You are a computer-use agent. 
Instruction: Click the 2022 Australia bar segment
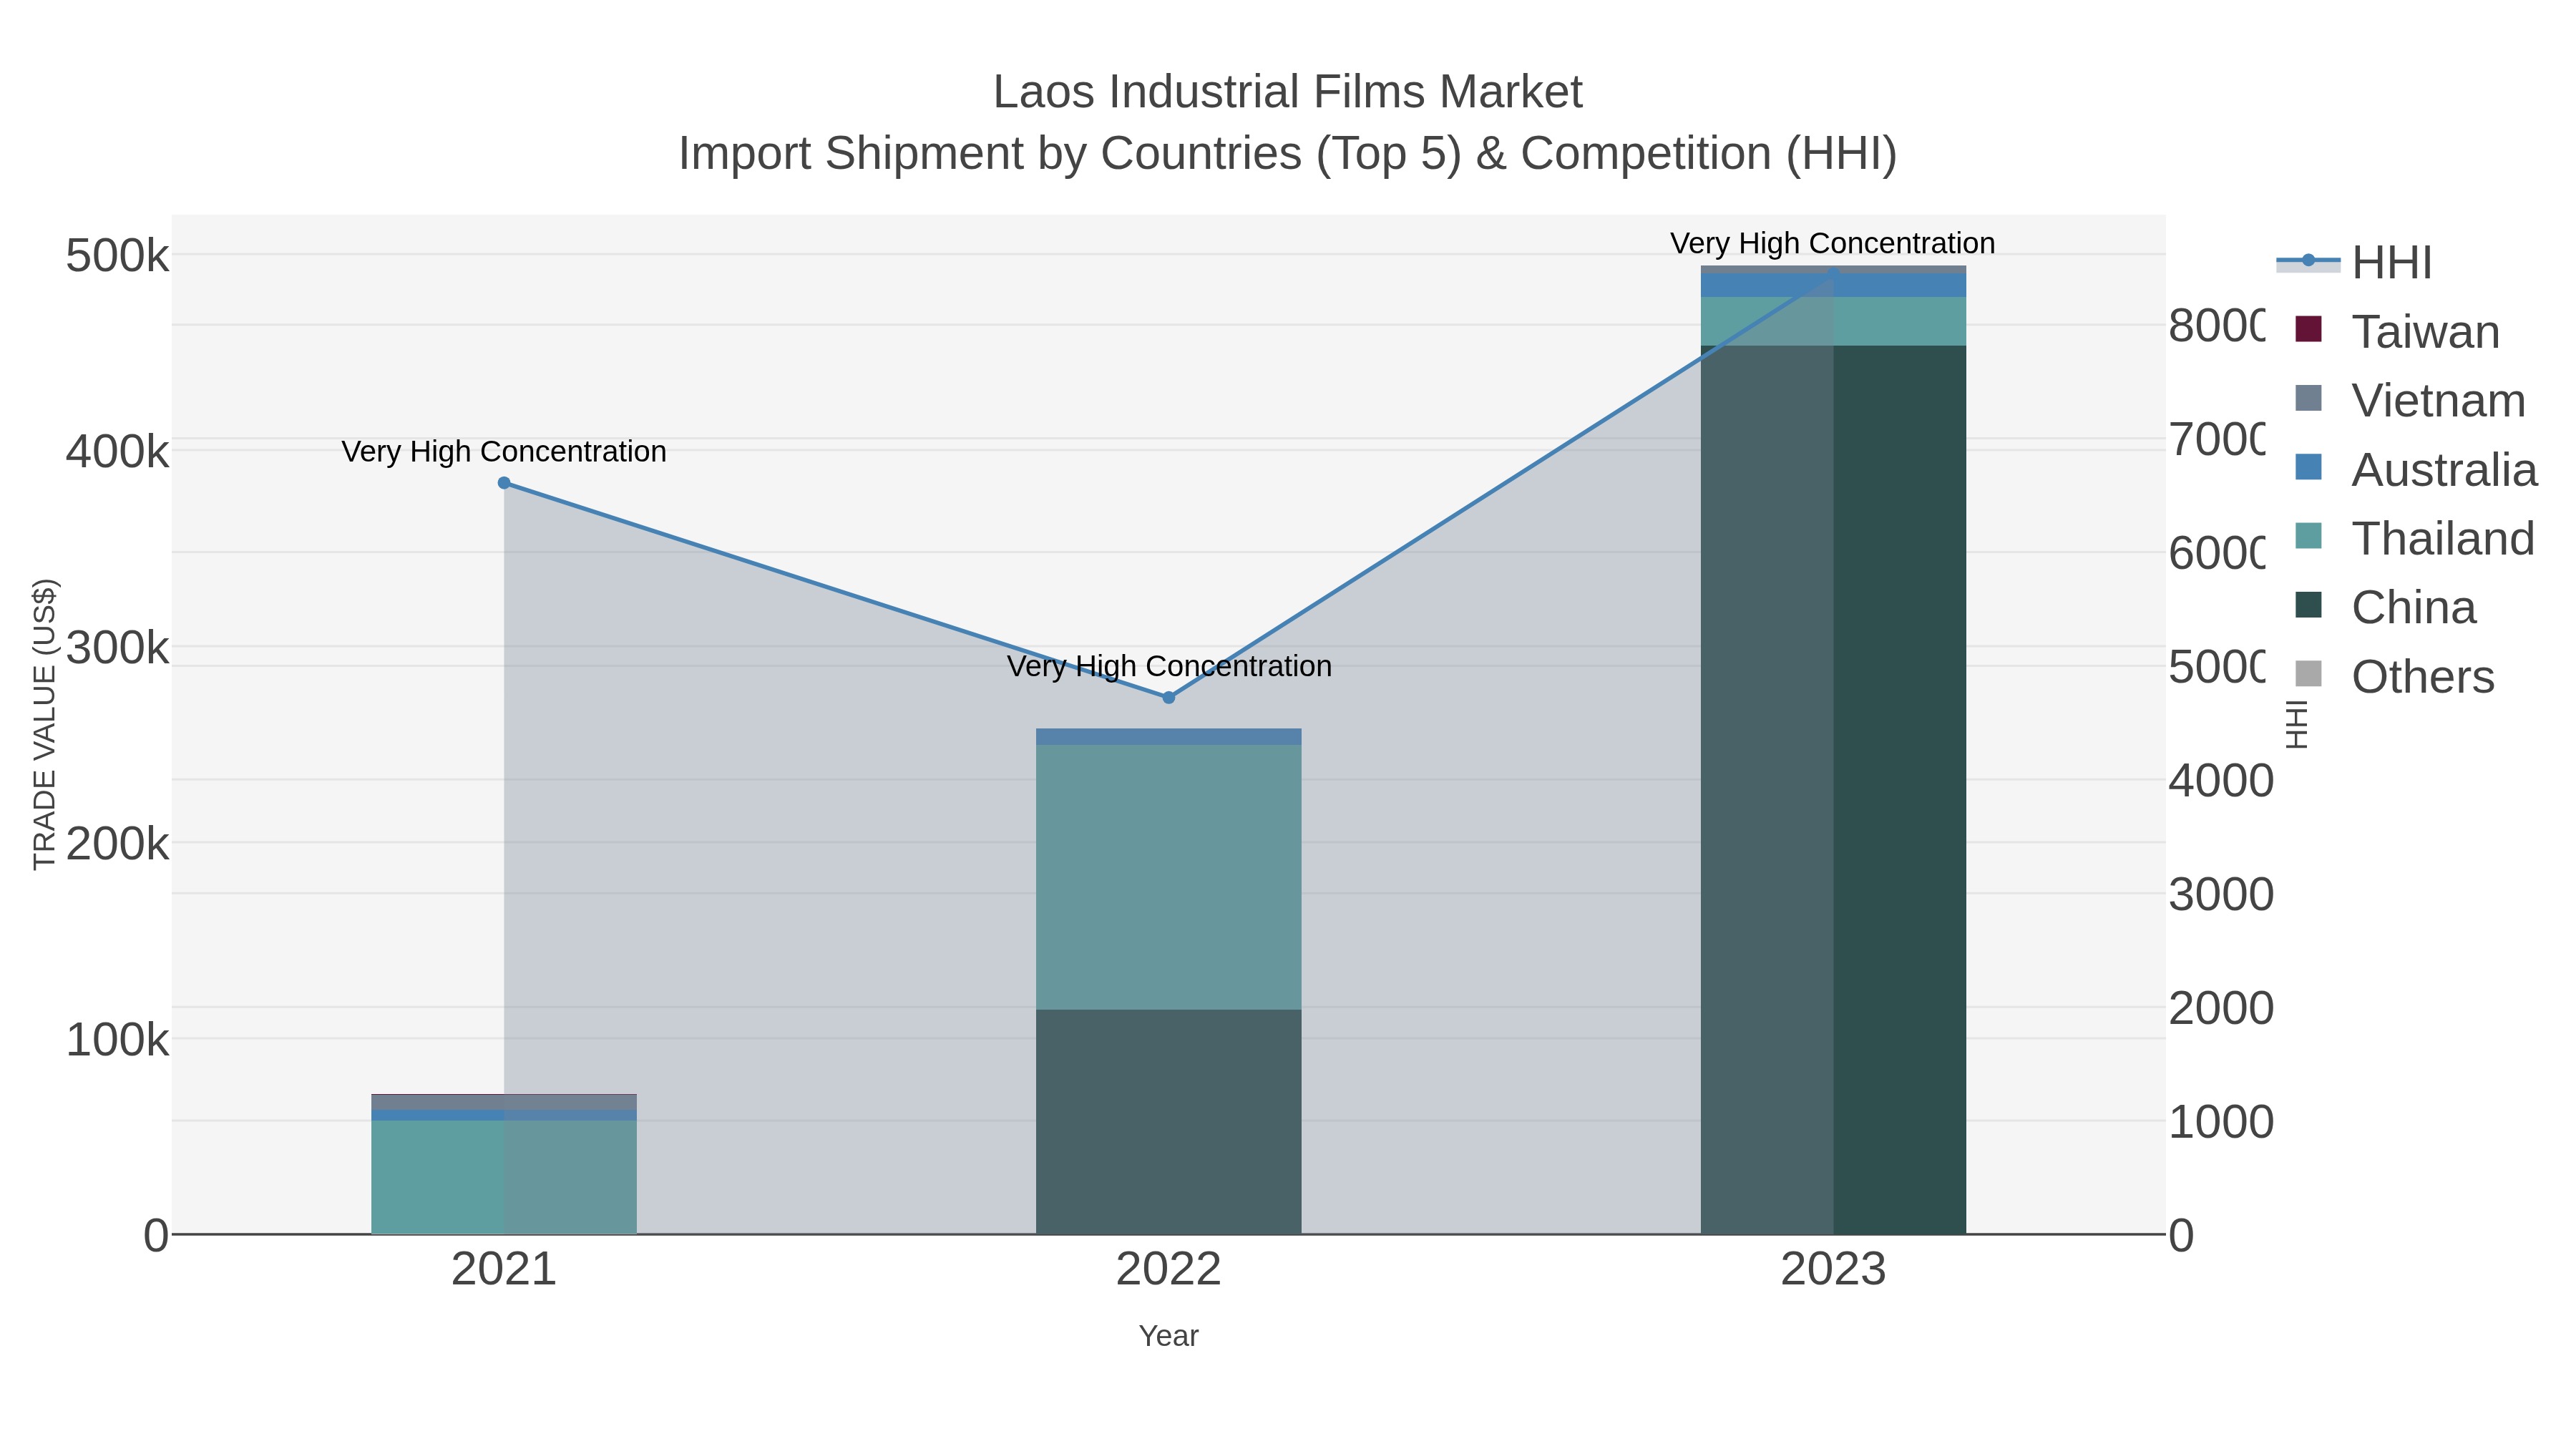(x=1168, y=737)
